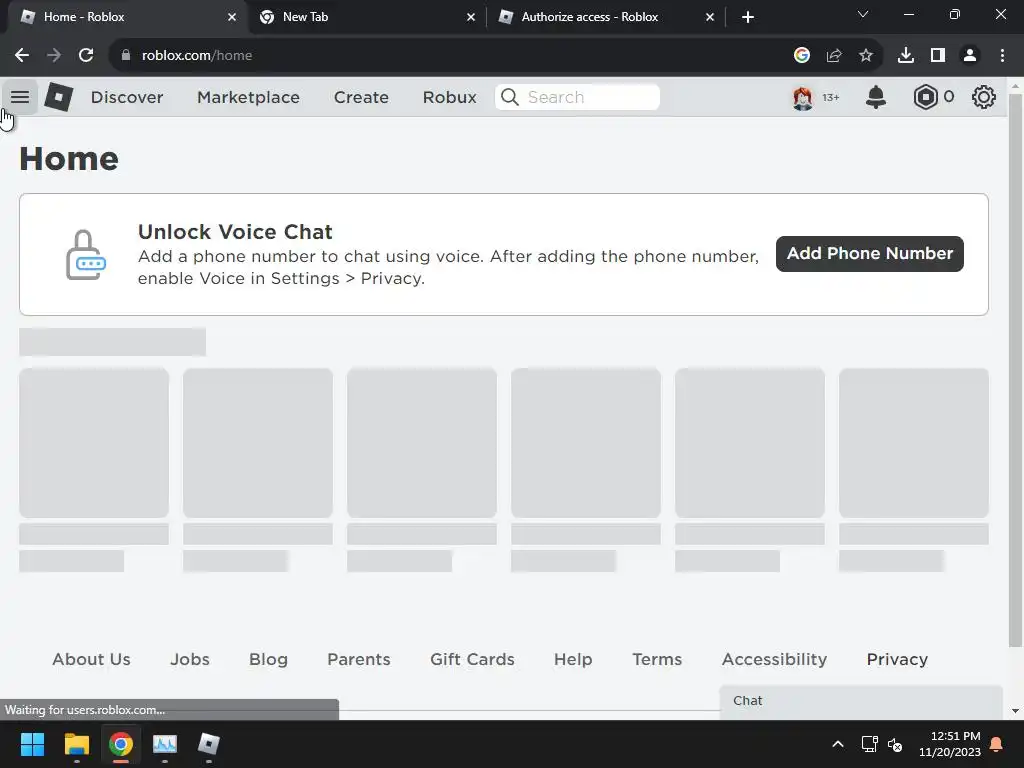Image resolution: width=1024 pixels, height=768 pixels.
Task: Open the About Us footer link
Action: click(x=91, y=659)
